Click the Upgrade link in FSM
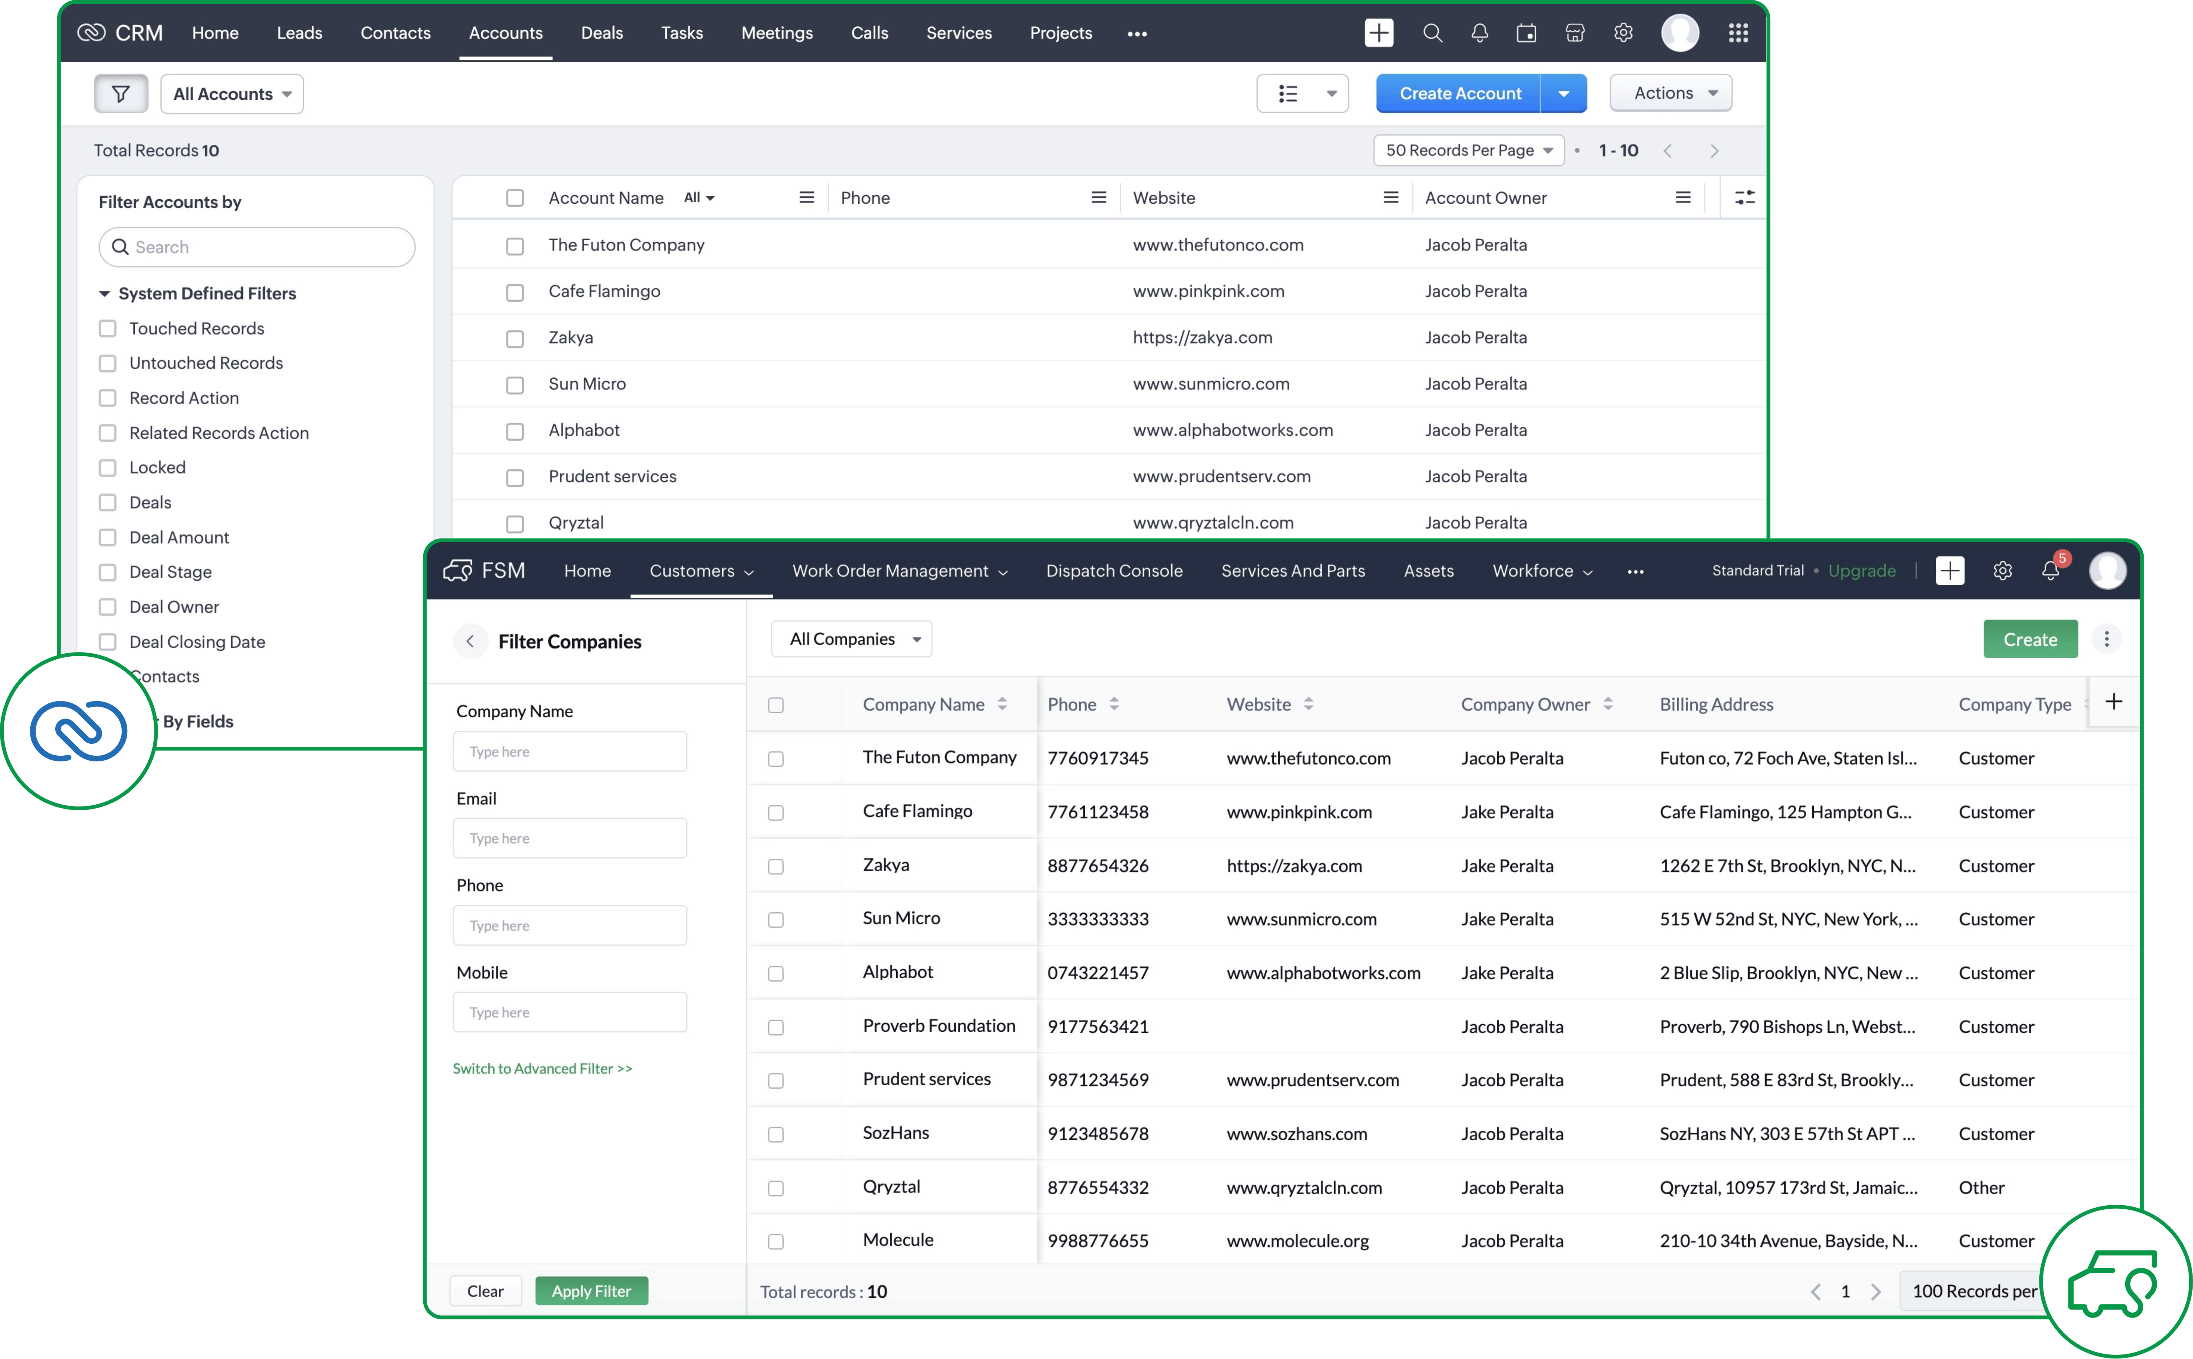This screenshot has width=2193, height=1359. click(x=1862, y=571)
